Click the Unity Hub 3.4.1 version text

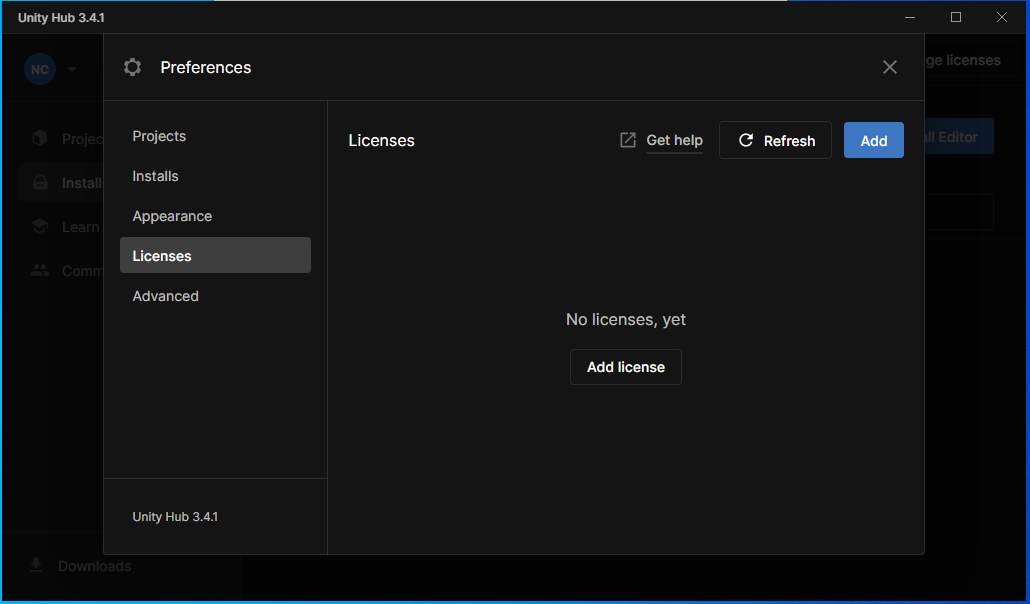175,517
